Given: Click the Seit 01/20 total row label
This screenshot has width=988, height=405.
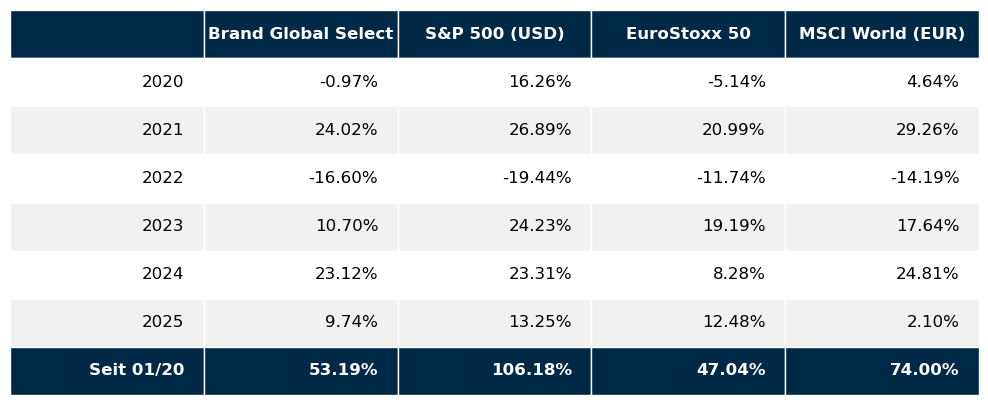Looking at the screenshot, I should point(136,370).
